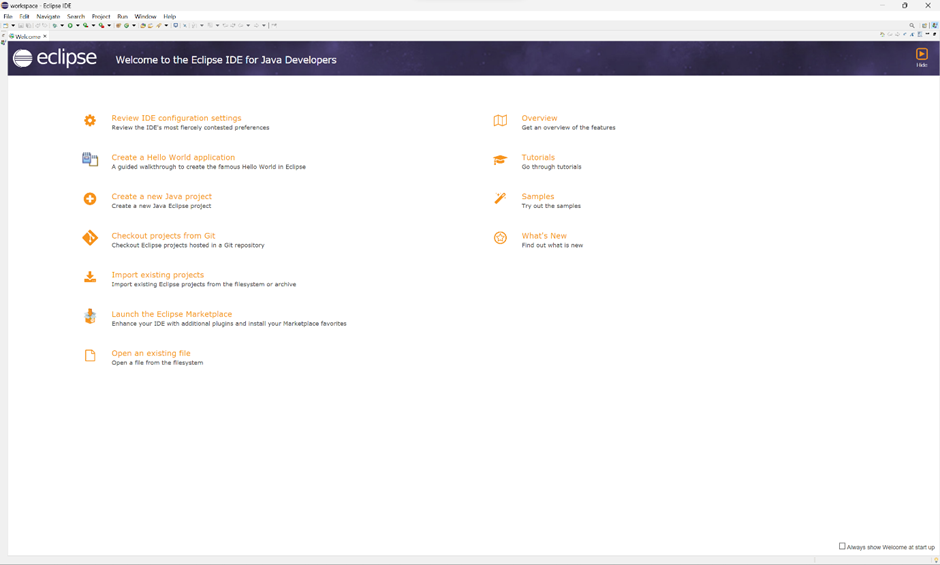
Task: Open the File menu
Action: 8,17
